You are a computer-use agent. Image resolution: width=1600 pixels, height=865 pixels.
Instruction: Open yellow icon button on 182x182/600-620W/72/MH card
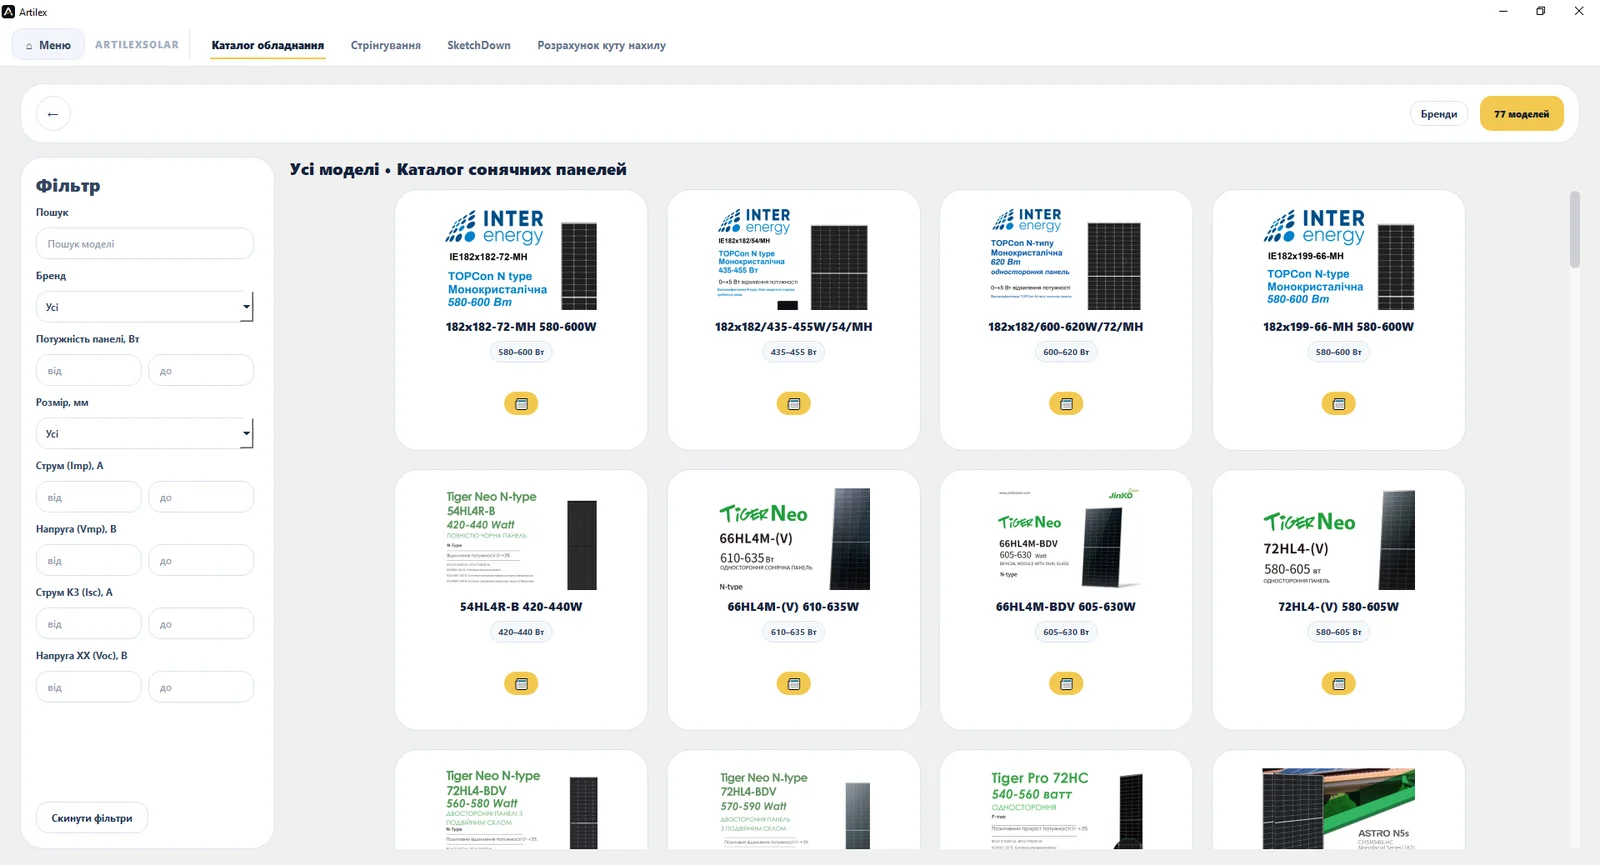(x=1066, y=404)
